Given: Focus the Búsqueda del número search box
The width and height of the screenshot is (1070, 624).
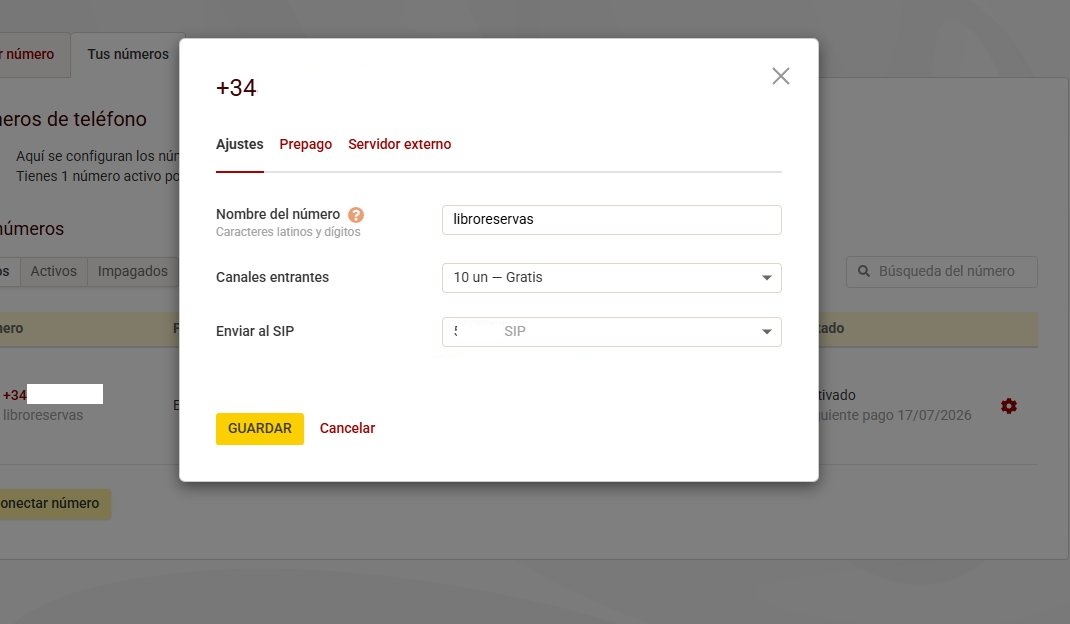Looking at the screenshot, I should (942, 272).
